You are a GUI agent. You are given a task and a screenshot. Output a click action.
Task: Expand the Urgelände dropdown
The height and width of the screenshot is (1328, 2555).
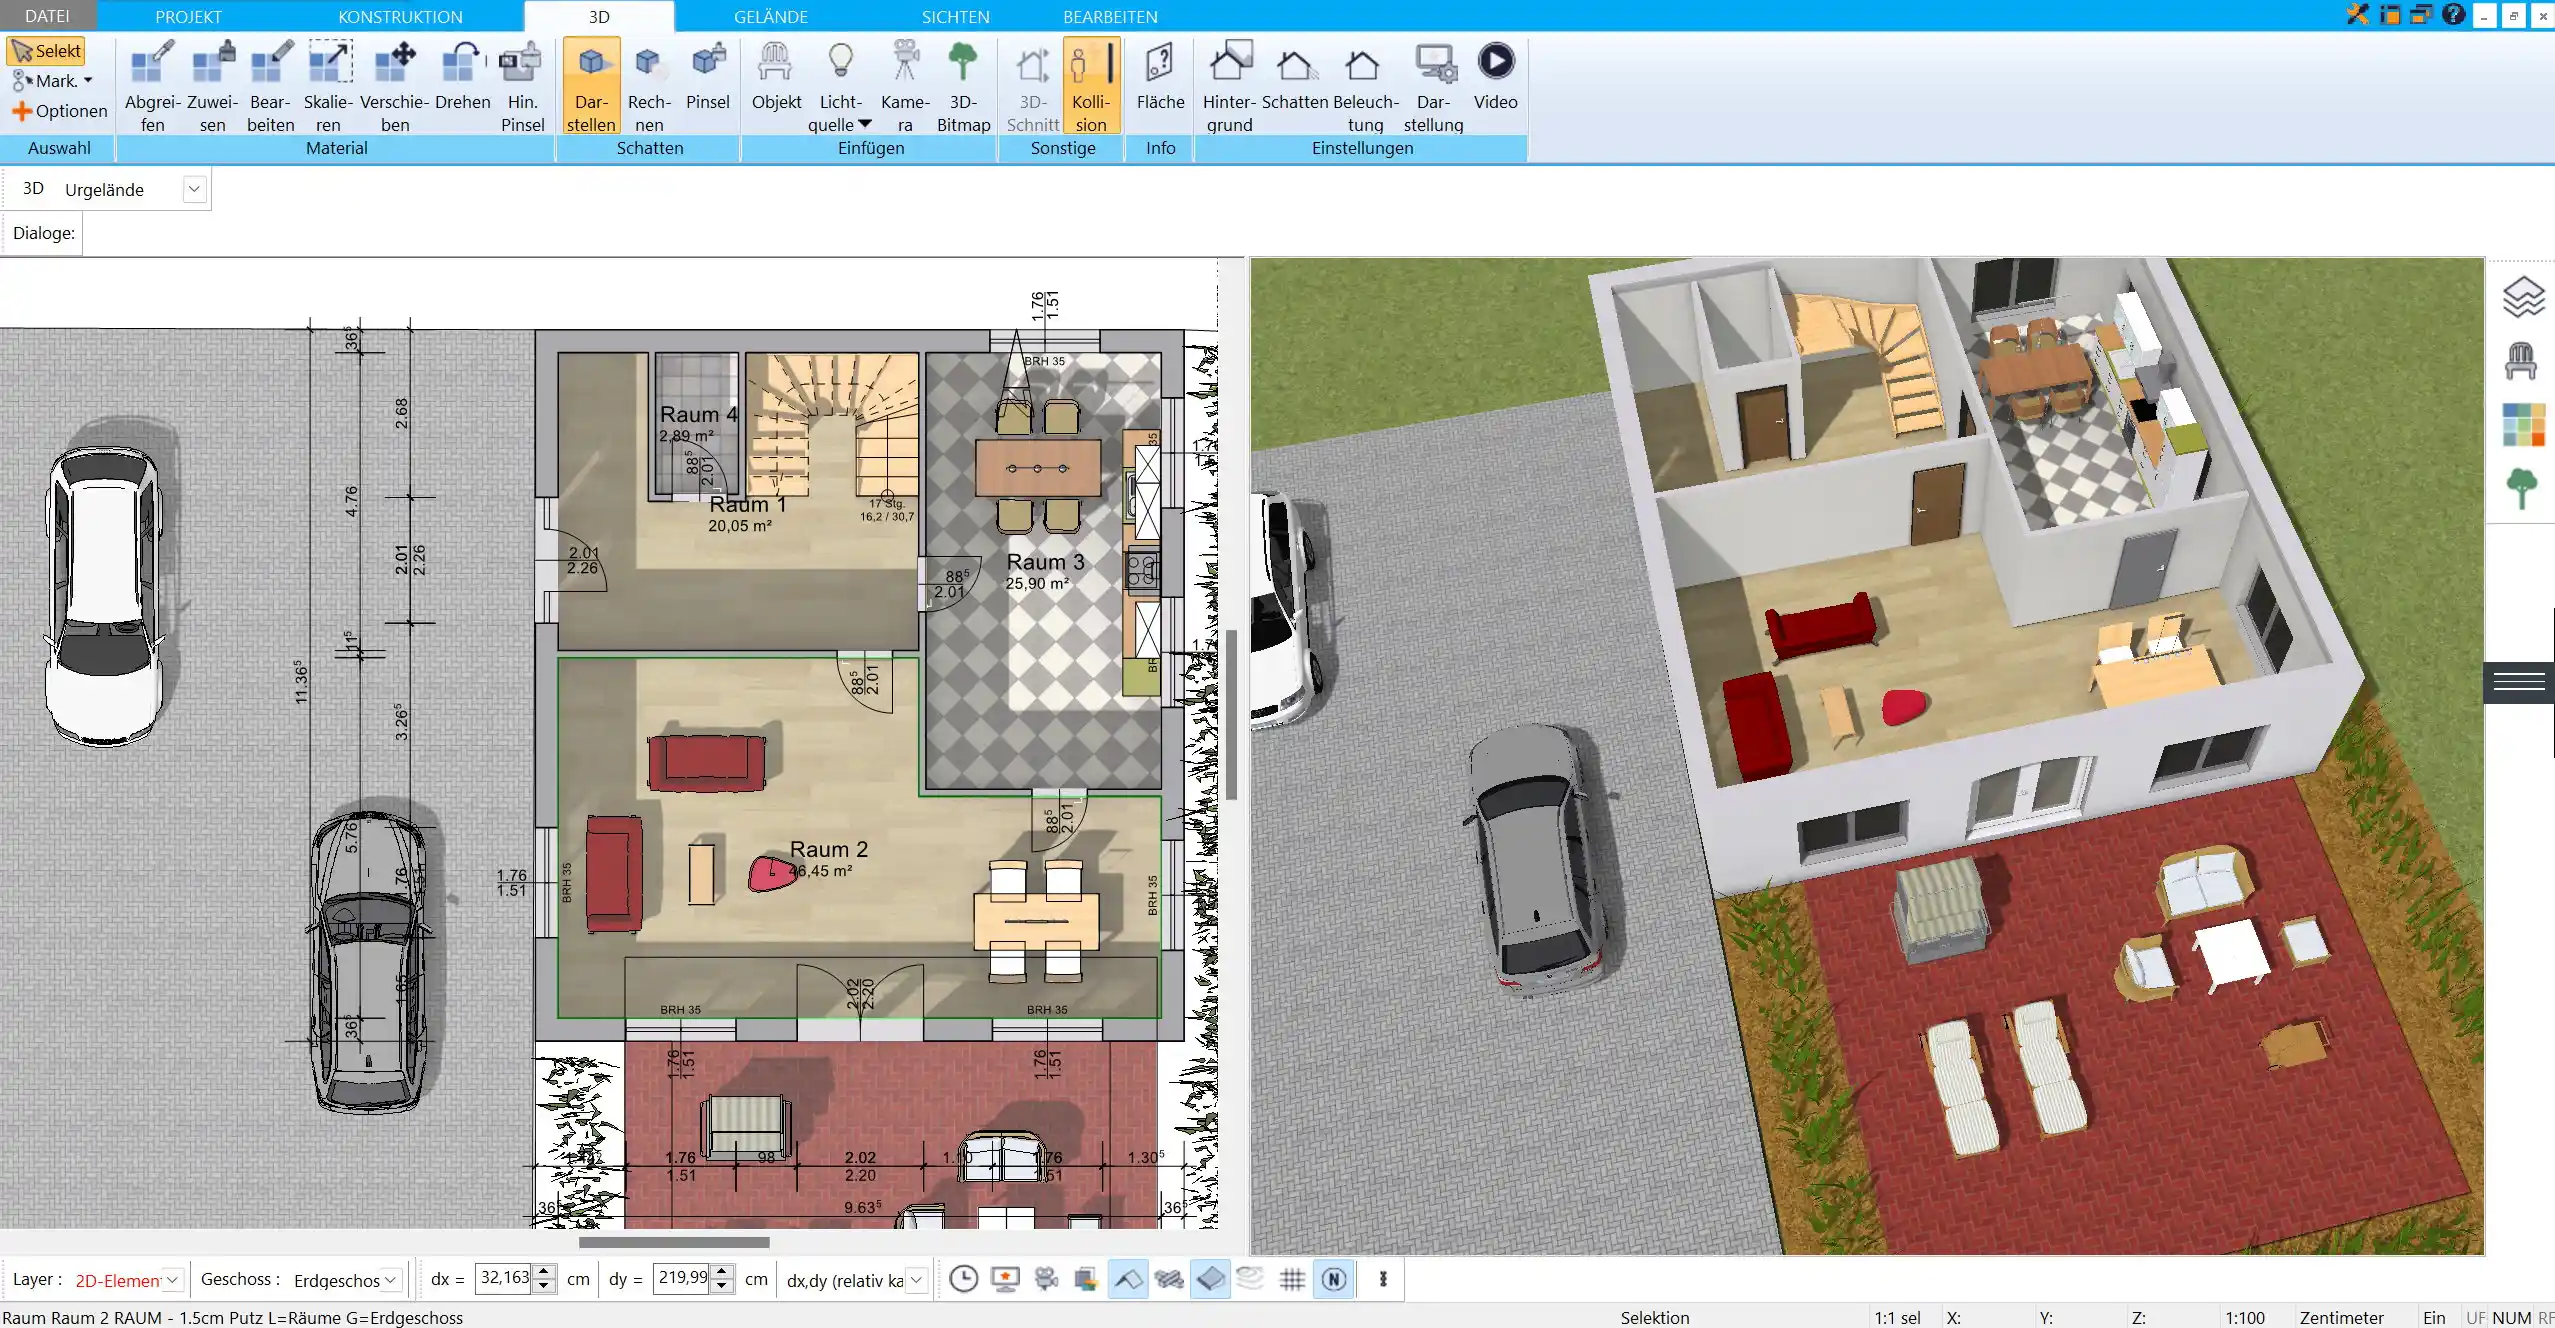tap(195, 189)
